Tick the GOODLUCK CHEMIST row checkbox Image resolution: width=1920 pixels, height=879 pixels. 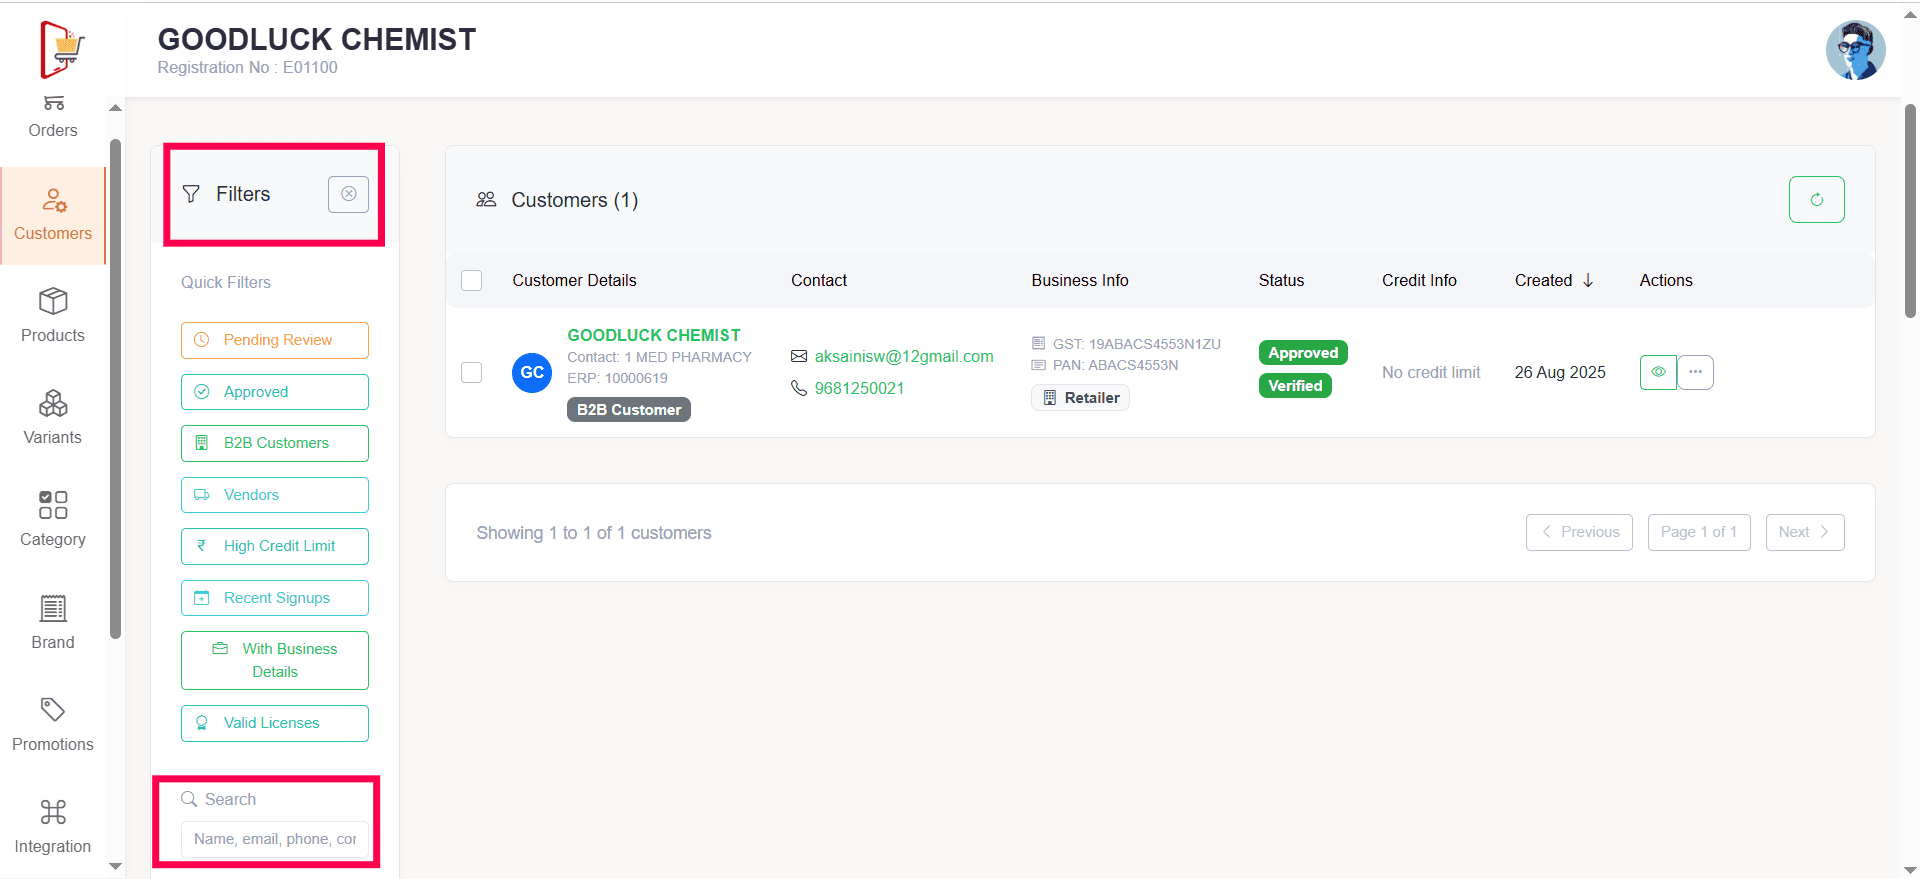[472, 372]
